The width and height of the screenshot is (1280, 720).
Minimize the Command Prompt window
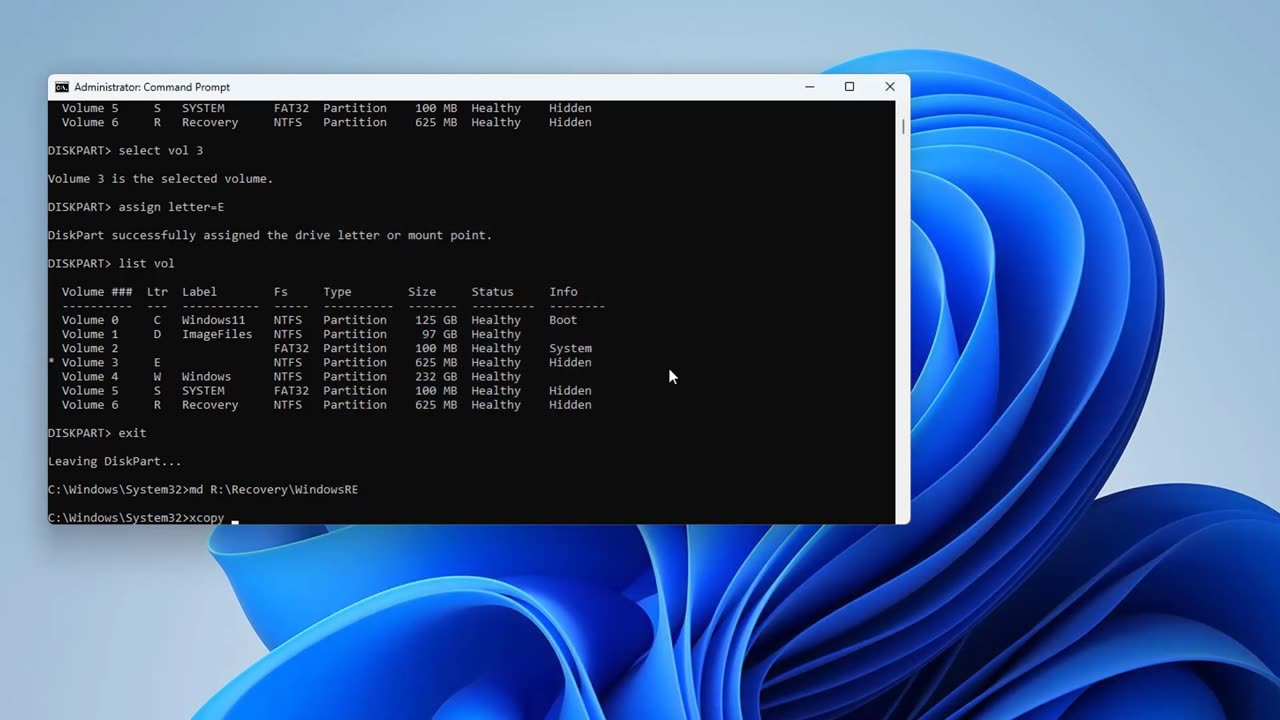pos(809,87)
